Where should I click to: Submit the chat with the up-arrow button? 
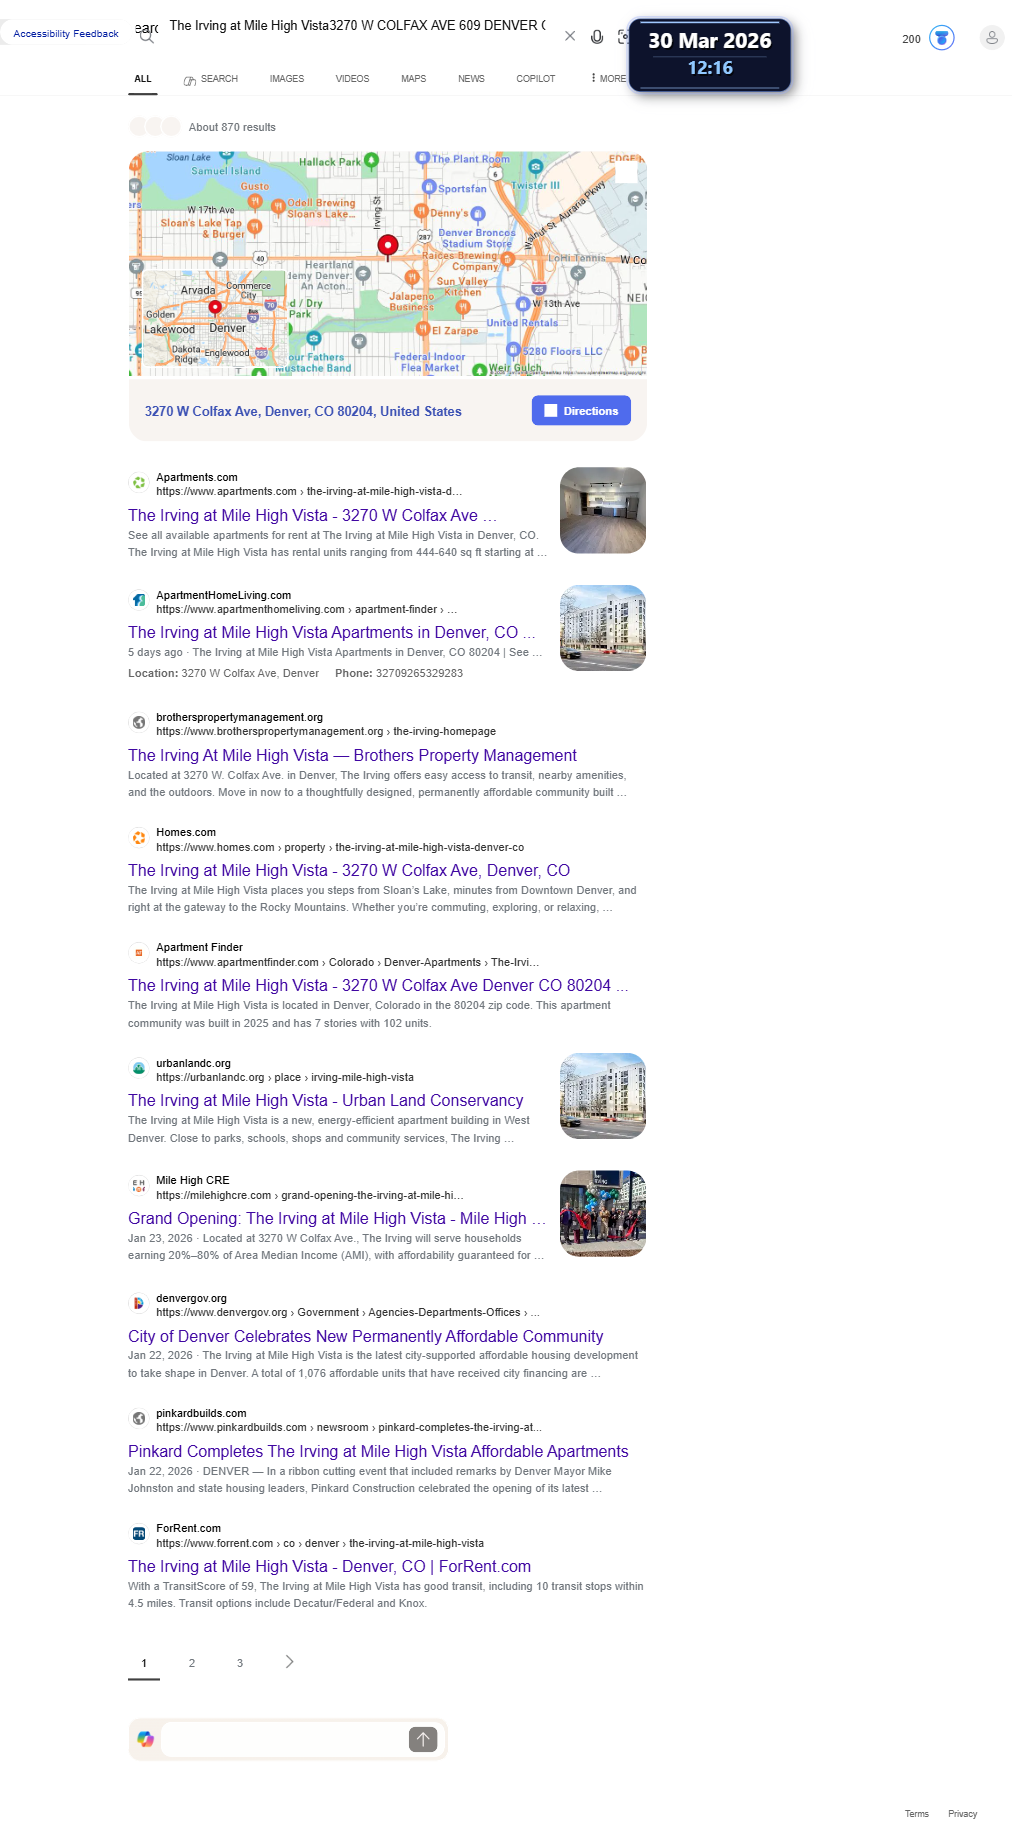[x=423, y=1739]
